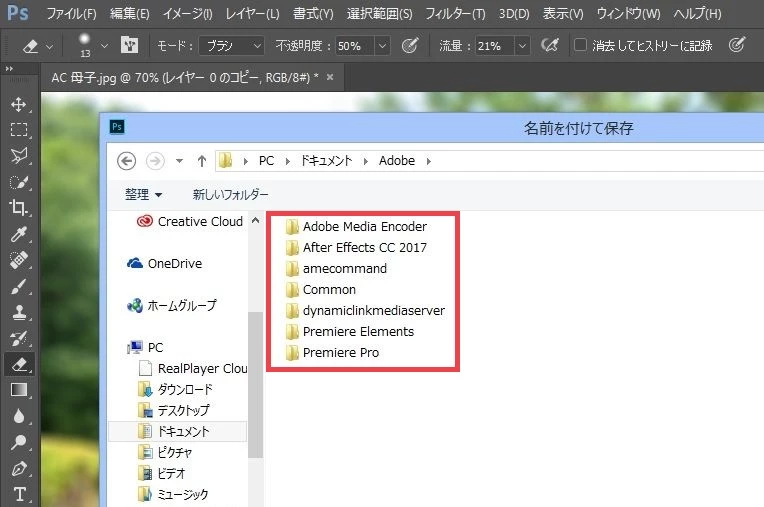Open the レイヤー(L) menu

pos(252,13)
